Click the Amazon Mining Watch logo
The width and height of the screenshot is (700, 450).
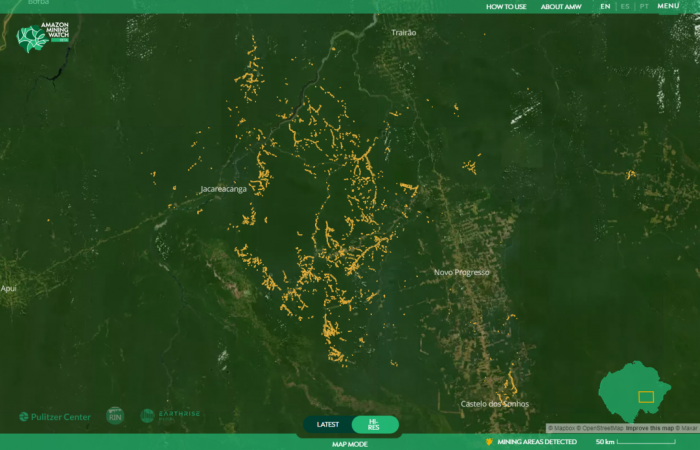pos(42,40)
